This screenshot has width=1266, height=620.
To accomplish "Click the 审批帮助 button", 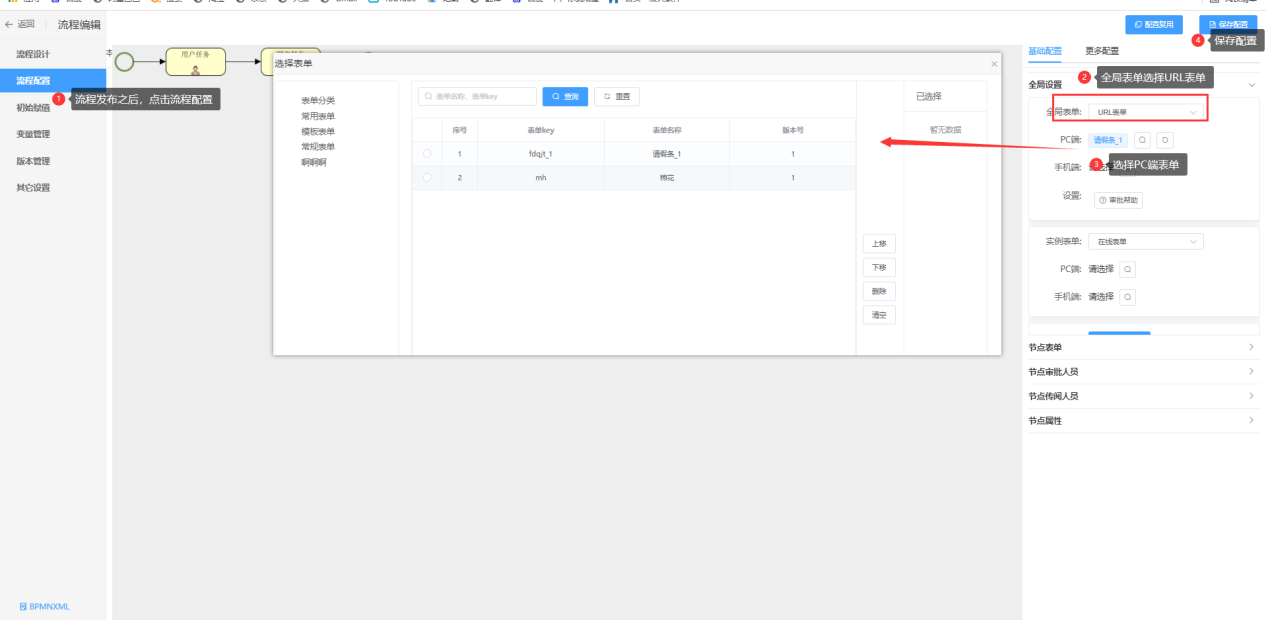I will point(1118,200).
